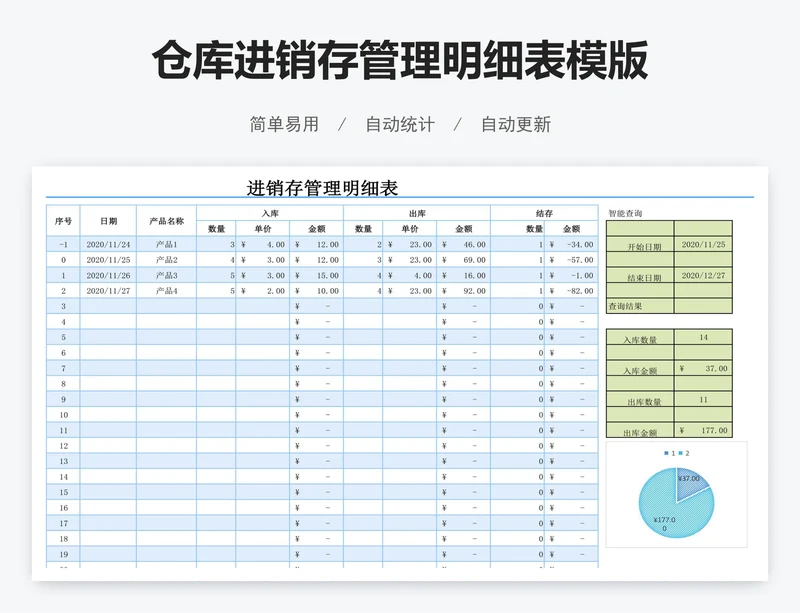Select the sheet heading 进销存管理明细表
The height and width of the screenshot is (613, 800).
tap(322, 188)
